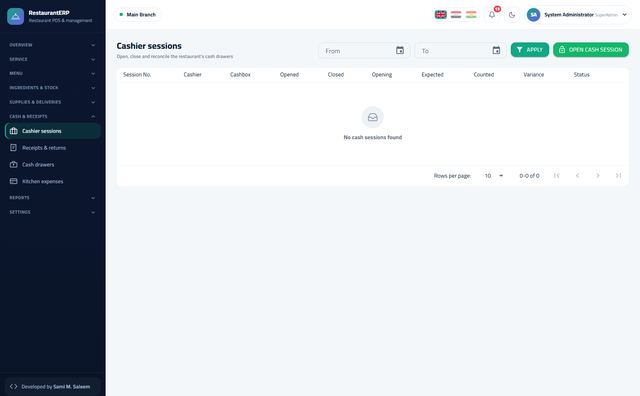
Task: Expand the Overview sidebar section
Action: (x=52, y=45)
